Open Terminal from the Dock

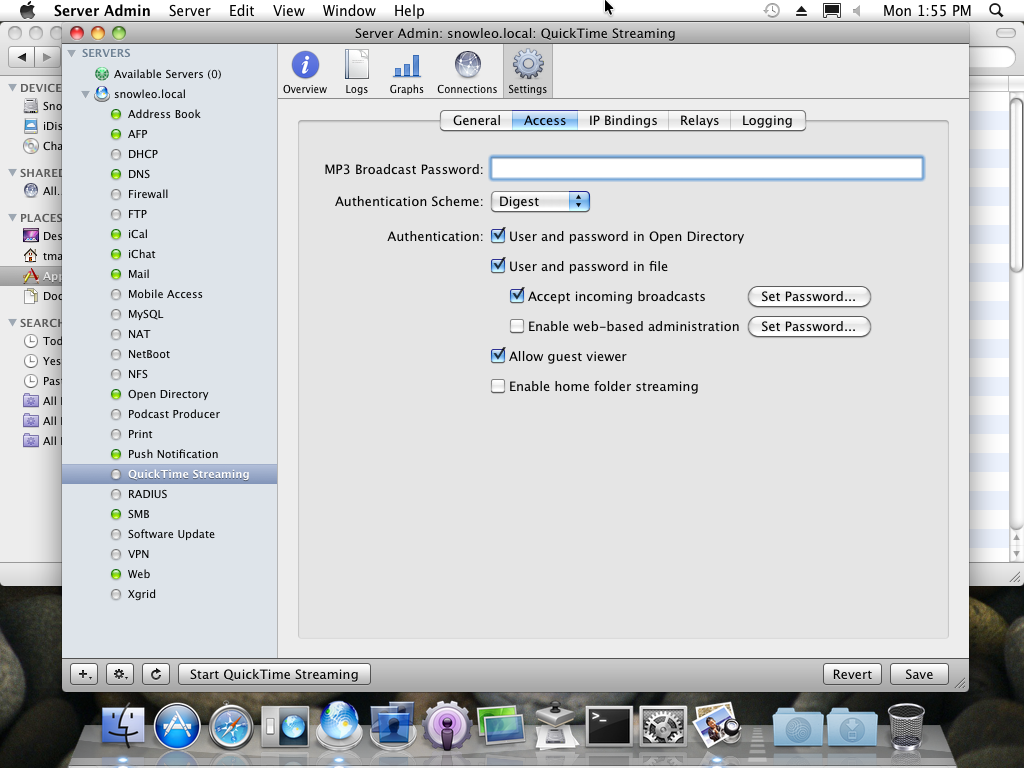pyautogui.click(x=609, y=726)
